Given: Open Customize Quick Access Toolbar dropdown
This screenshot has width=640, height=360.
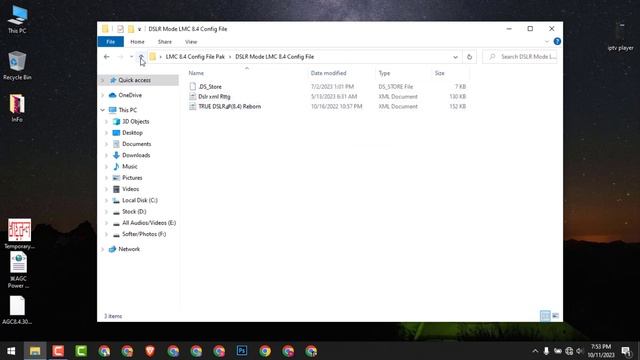Looking at the screenshot, I should [139, 29].
